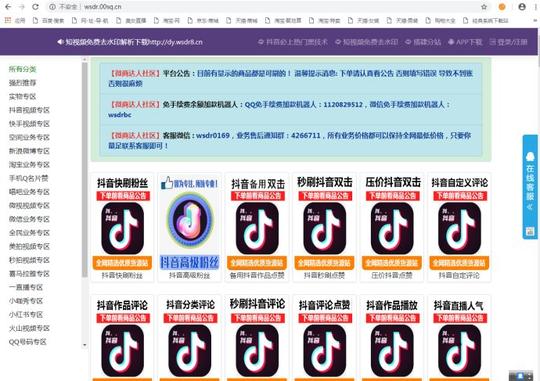Select 唱吧业务专区 category
540x381 pixels.
click(x=29, y=192)
